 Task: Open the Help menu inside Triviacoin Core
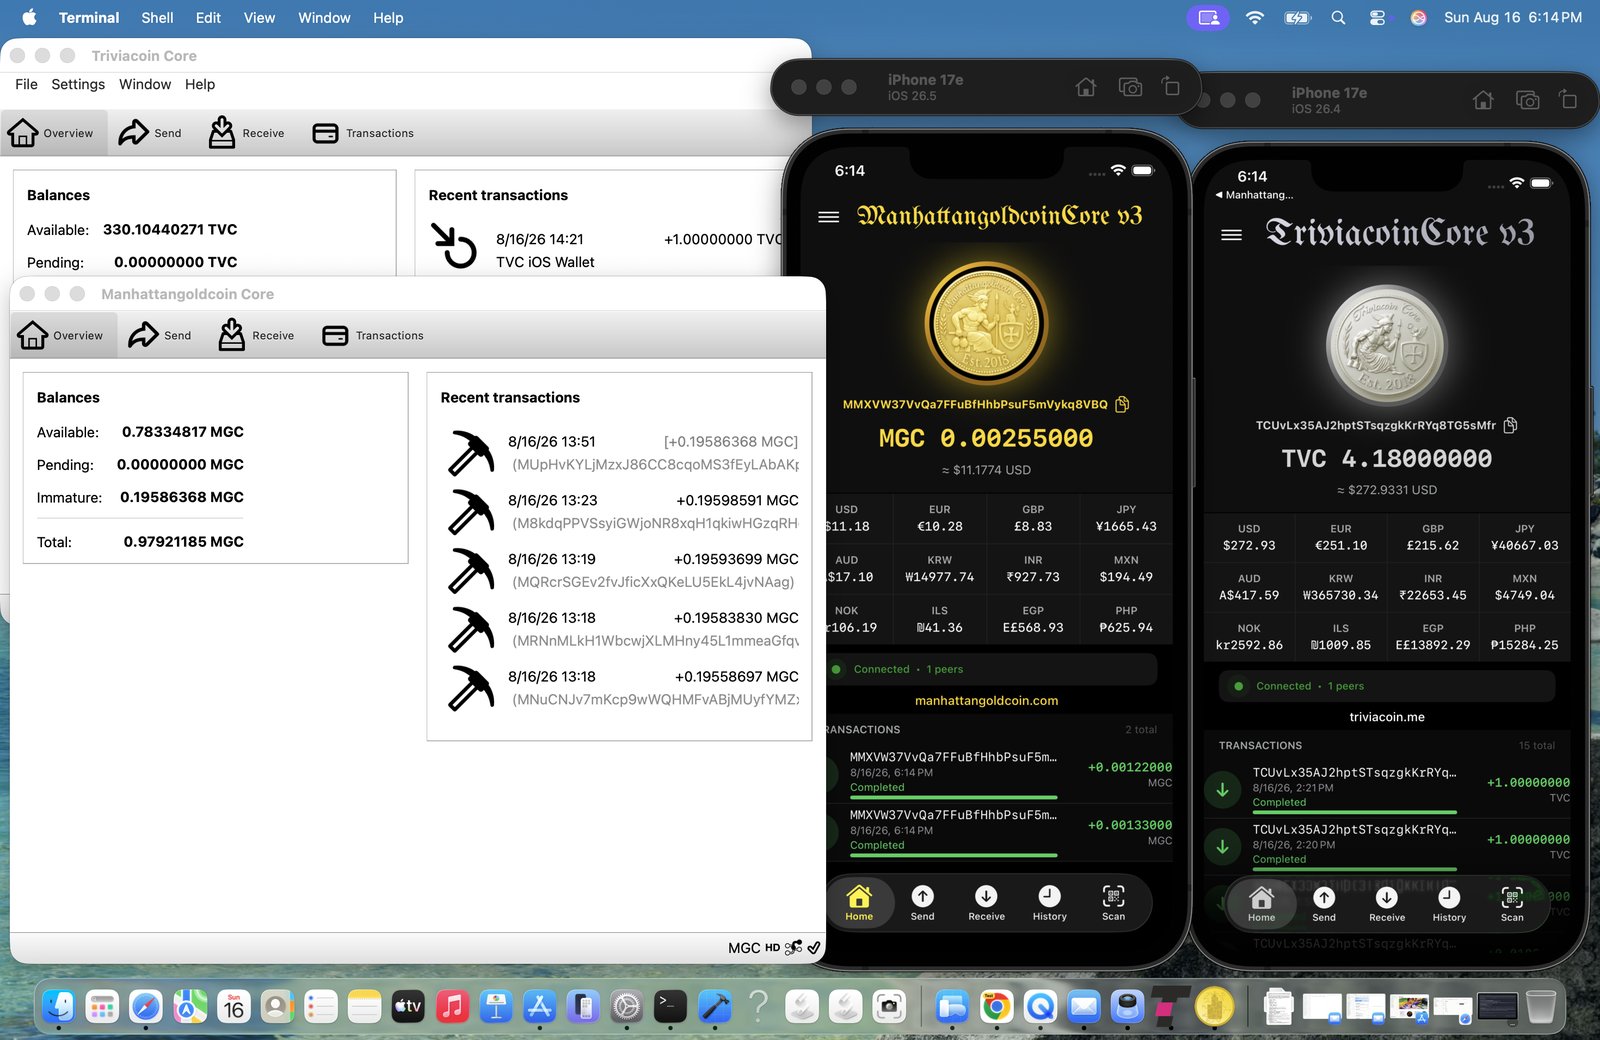(200, 84)
